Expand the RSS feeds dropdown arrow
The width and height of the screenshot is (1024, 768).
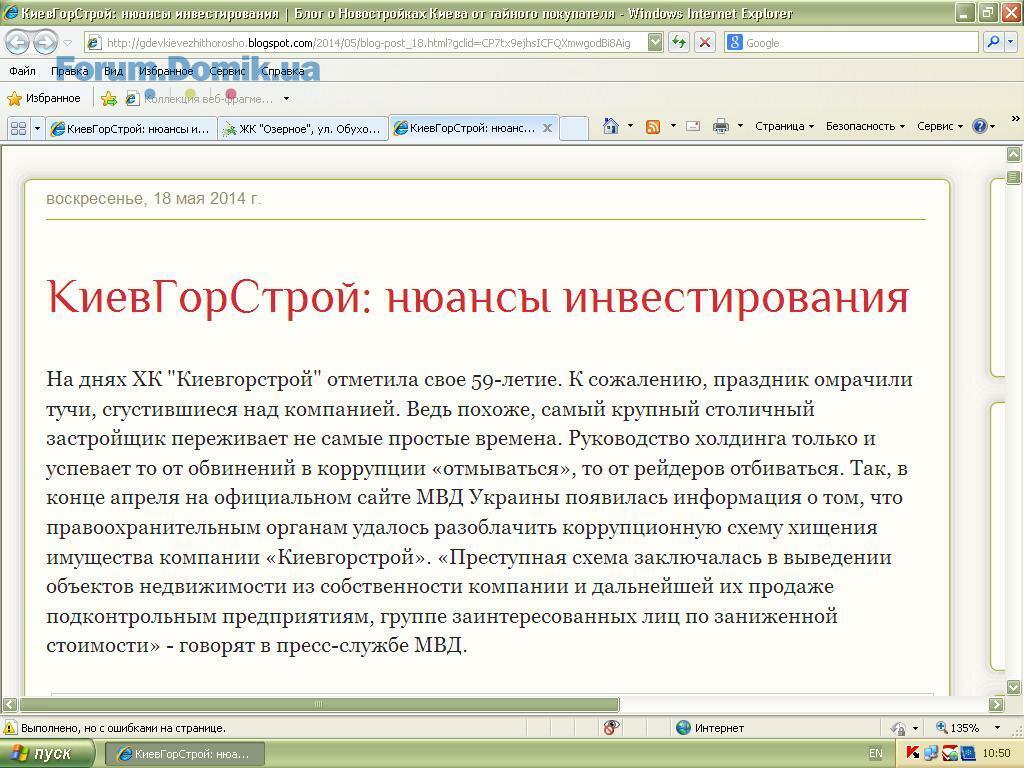click(x=673, y=126)
